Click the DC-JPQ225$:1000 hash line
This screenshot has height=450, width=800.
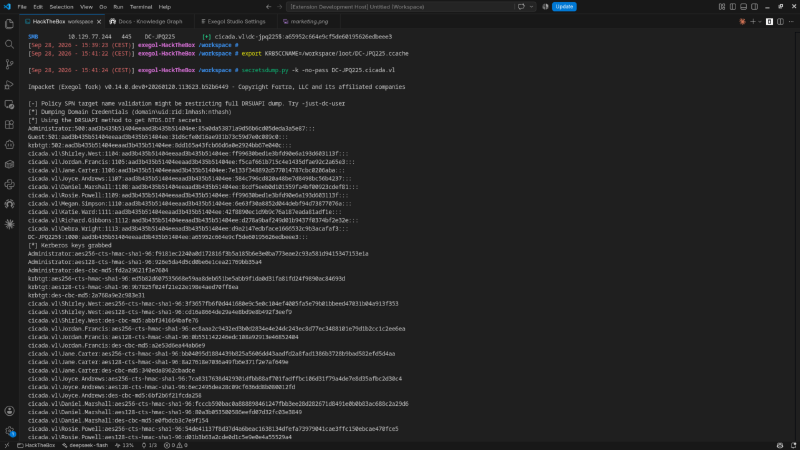[x=168, y=237]
